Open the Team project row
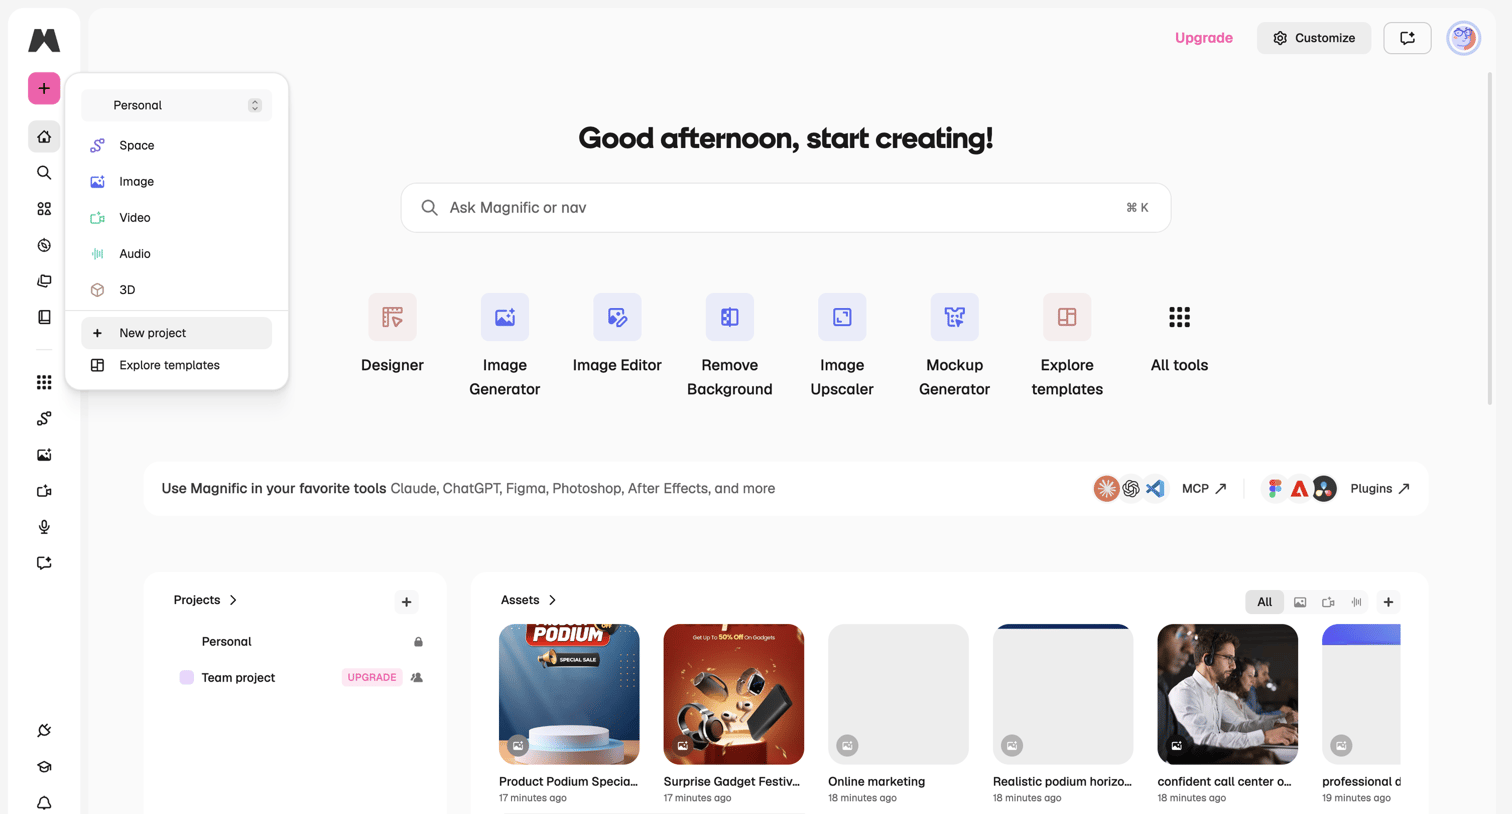The width and height of the screenshot is (1512, 814). [x=299, y=678]
